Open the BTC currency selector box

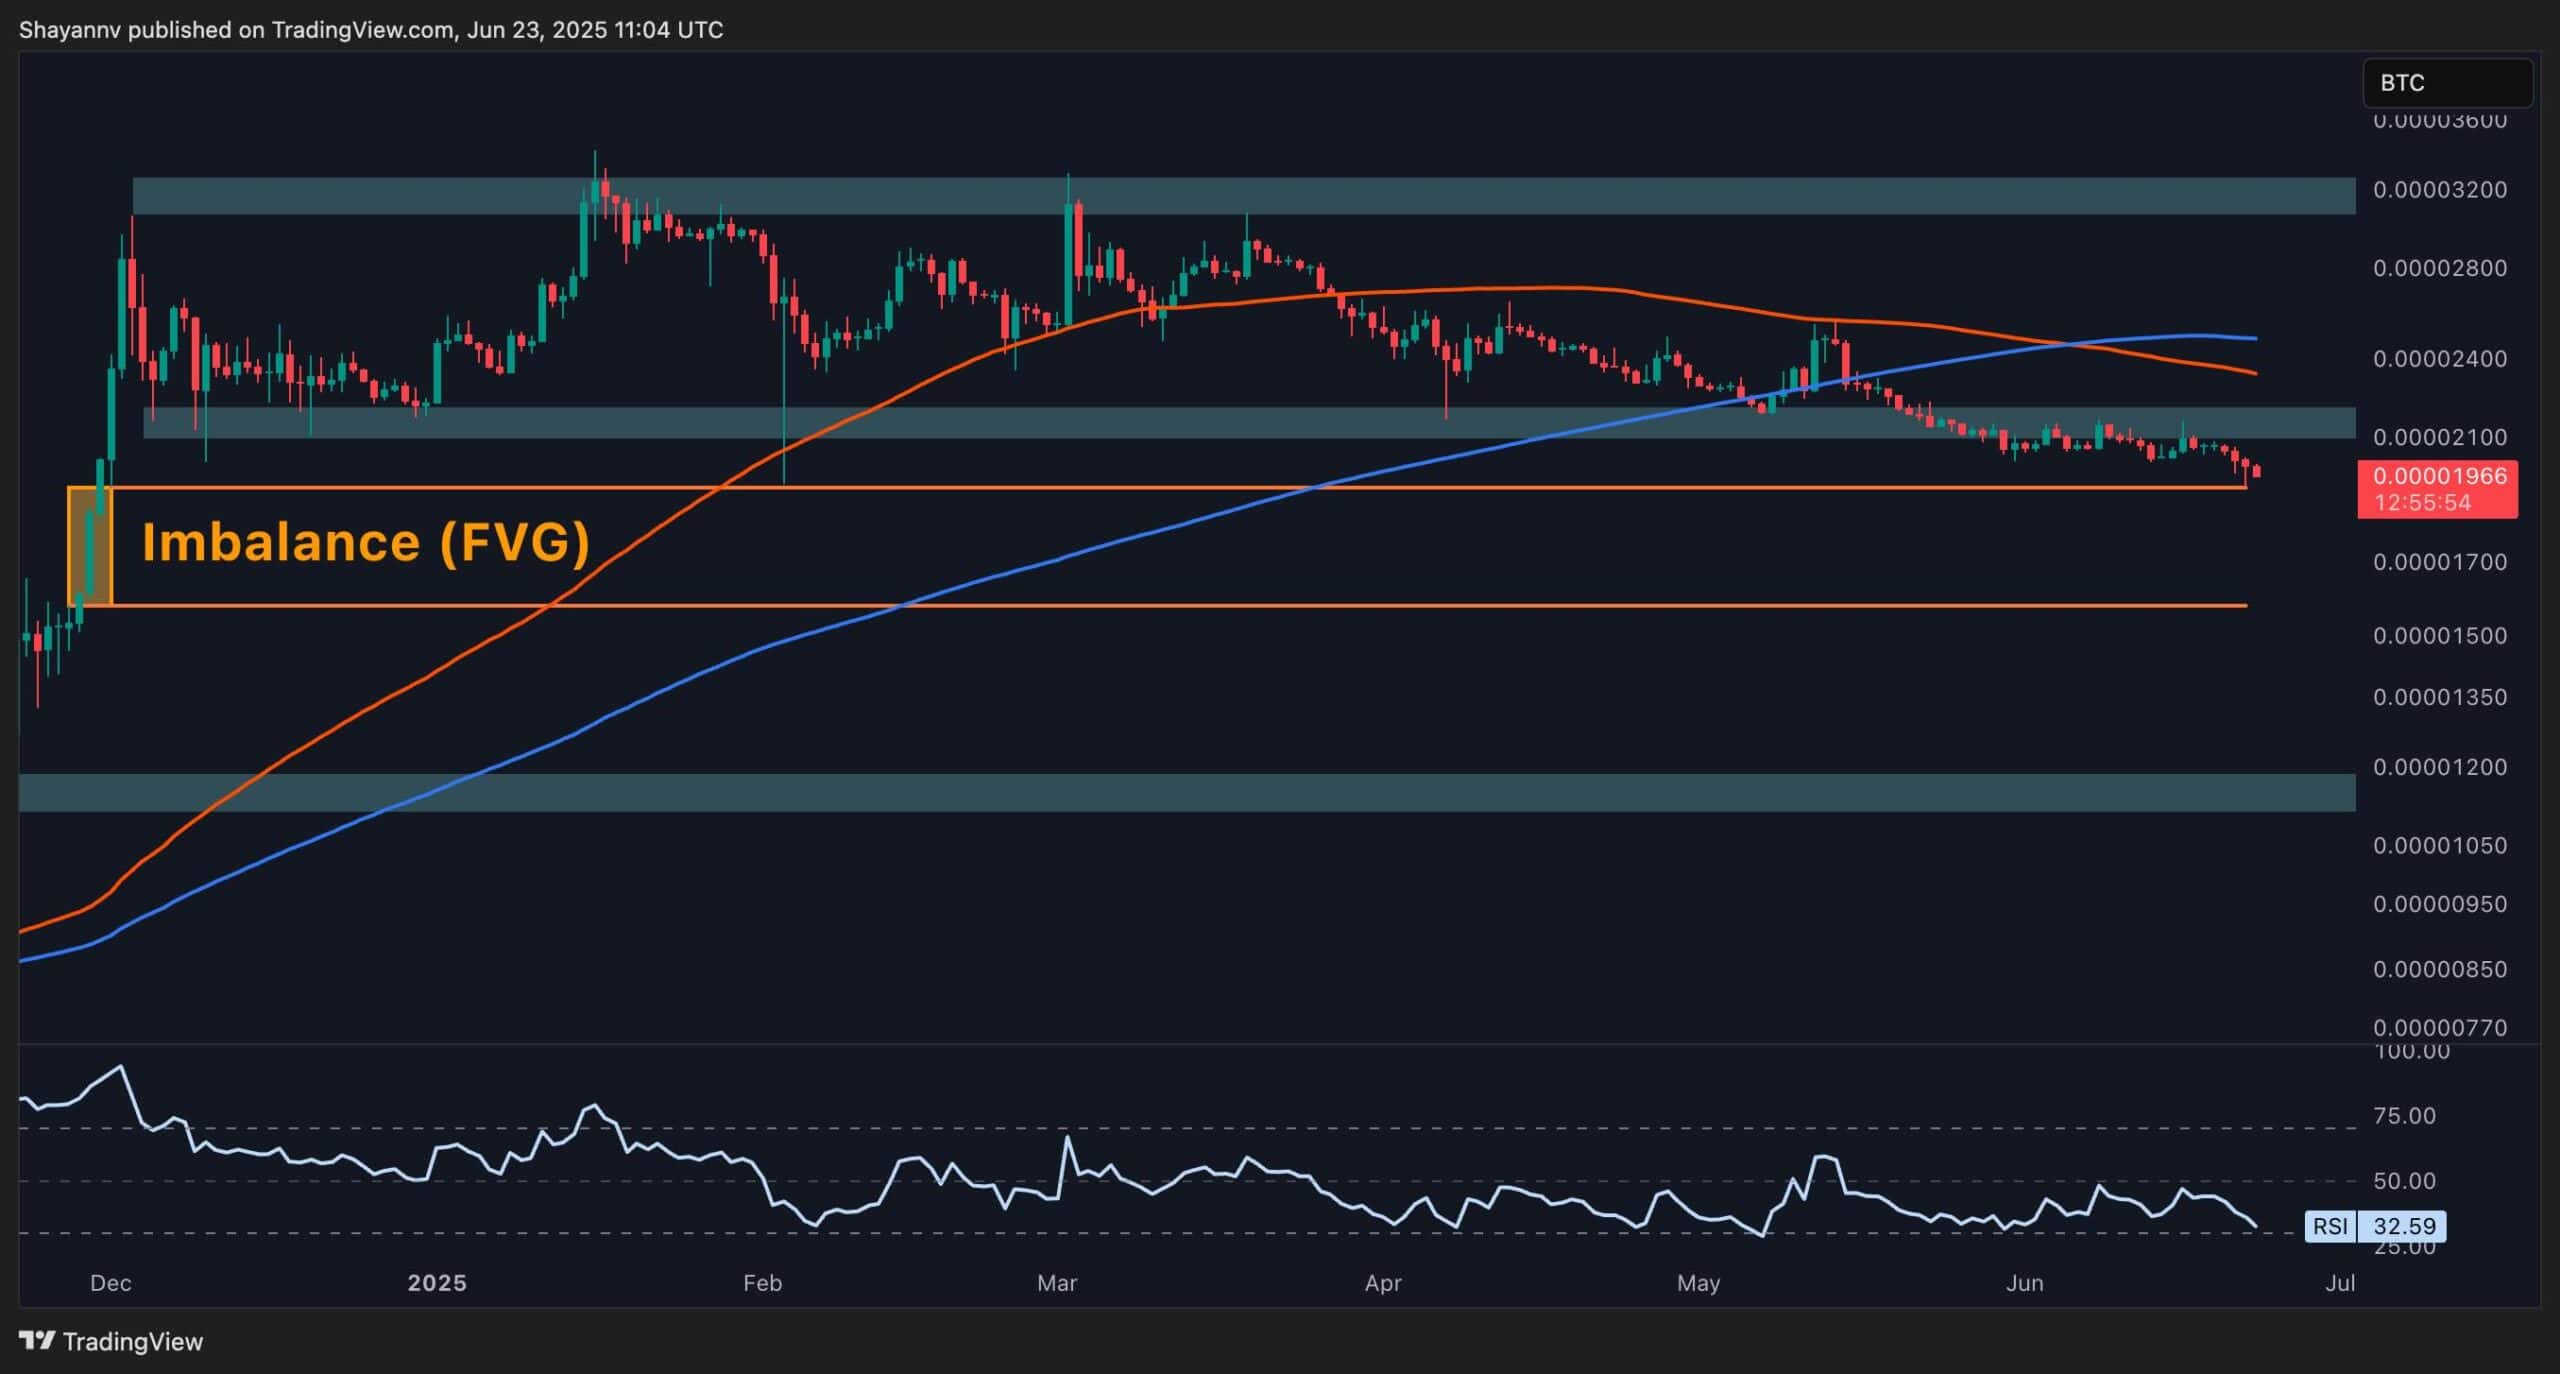point(2446,83)
